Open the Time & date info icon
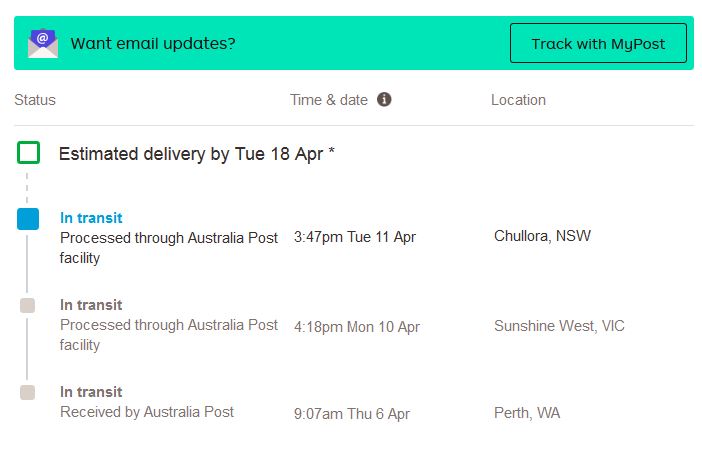 (384, 99)
